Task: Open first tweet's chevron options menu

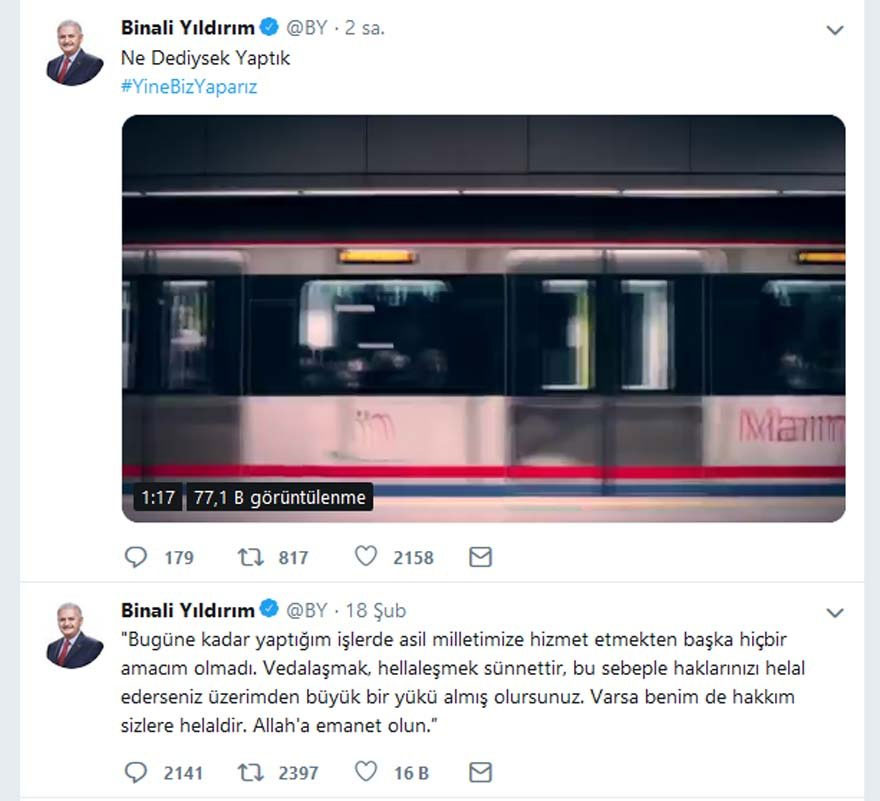Action: [x=835, y=30]
